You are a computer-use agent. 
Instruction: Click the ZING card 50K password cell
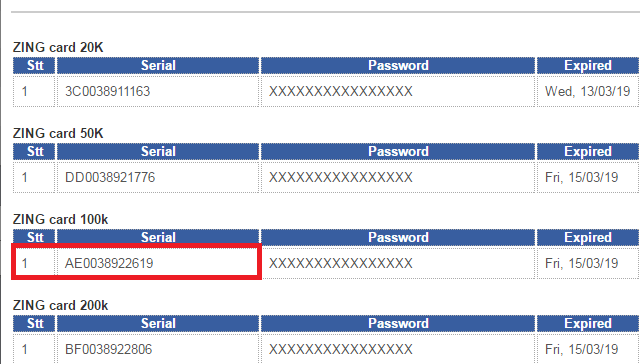click(398, 177)
